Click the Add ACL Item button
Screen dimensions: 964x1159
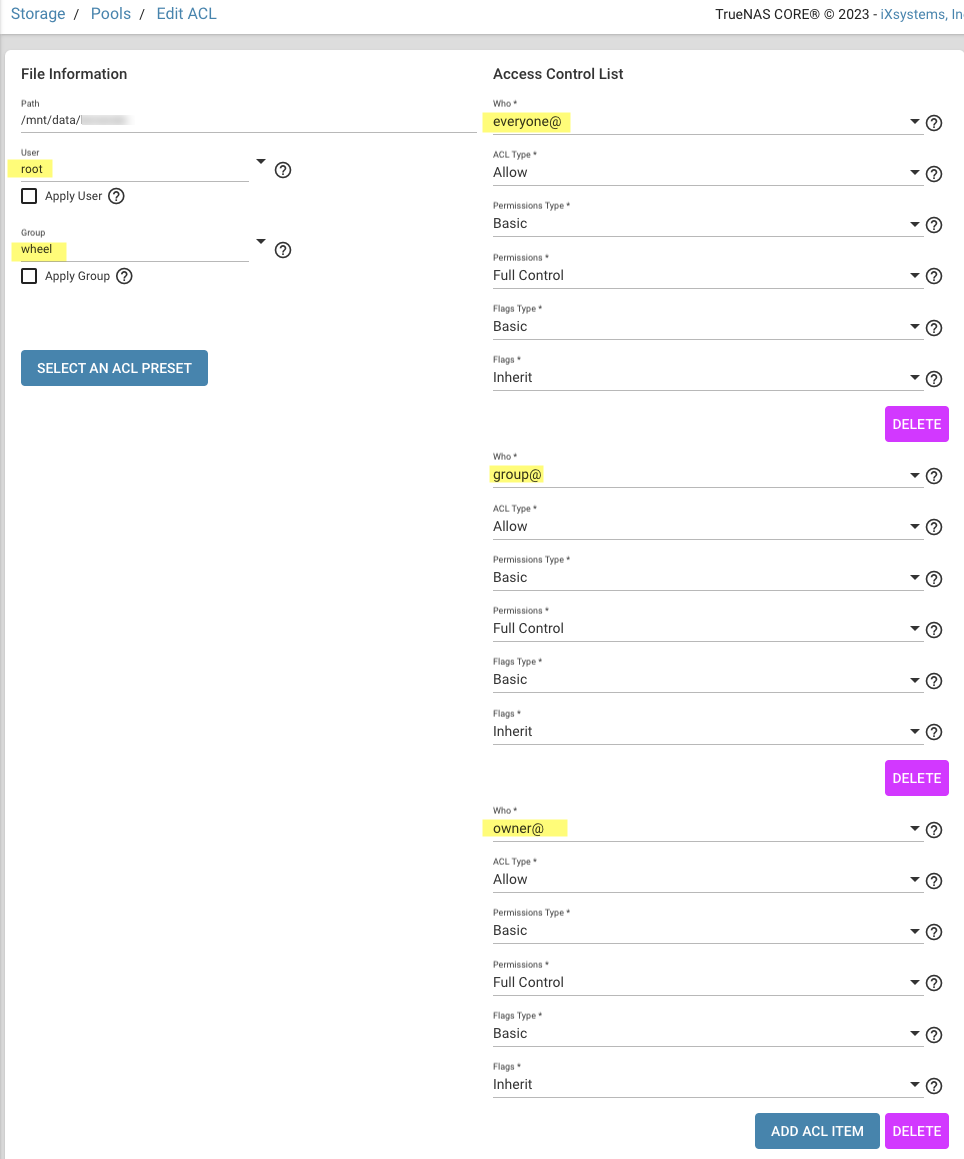tap(816, 1131)
